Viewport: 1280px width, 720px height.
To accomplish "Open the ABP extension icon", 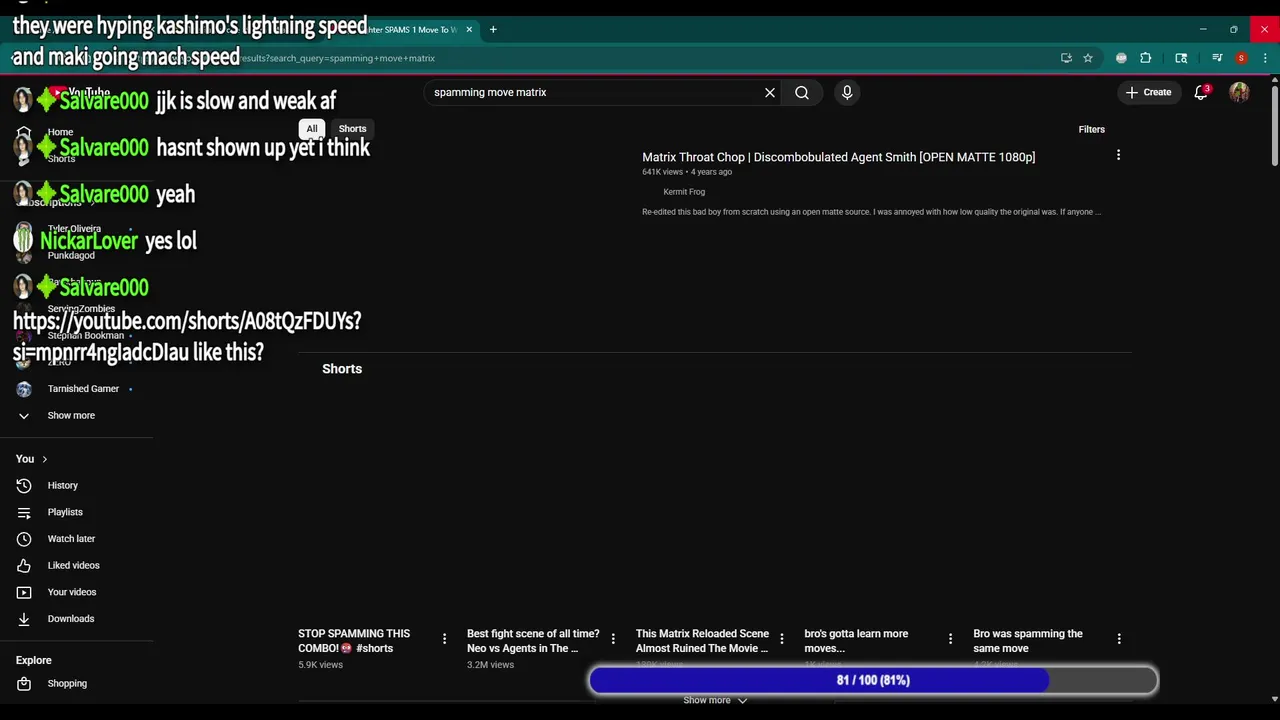I will coord(1121,58).
